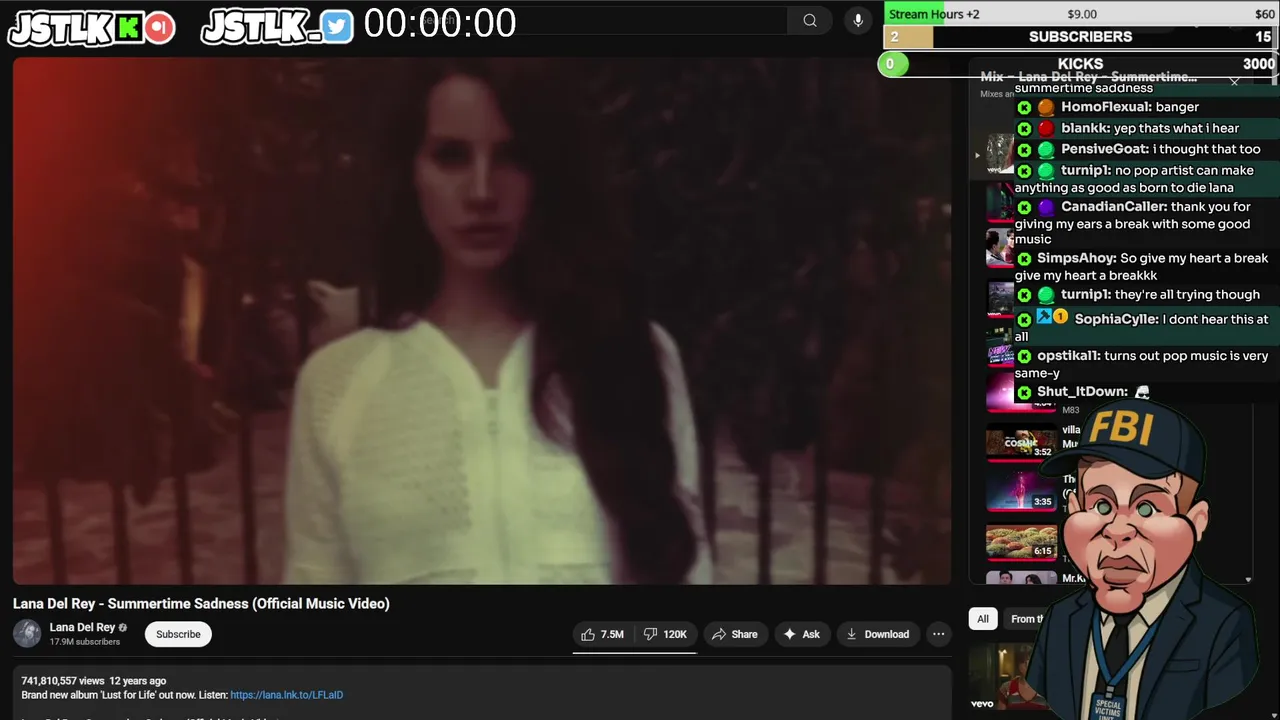Click the 741,810,557 views text

click(x=63, y=681)
